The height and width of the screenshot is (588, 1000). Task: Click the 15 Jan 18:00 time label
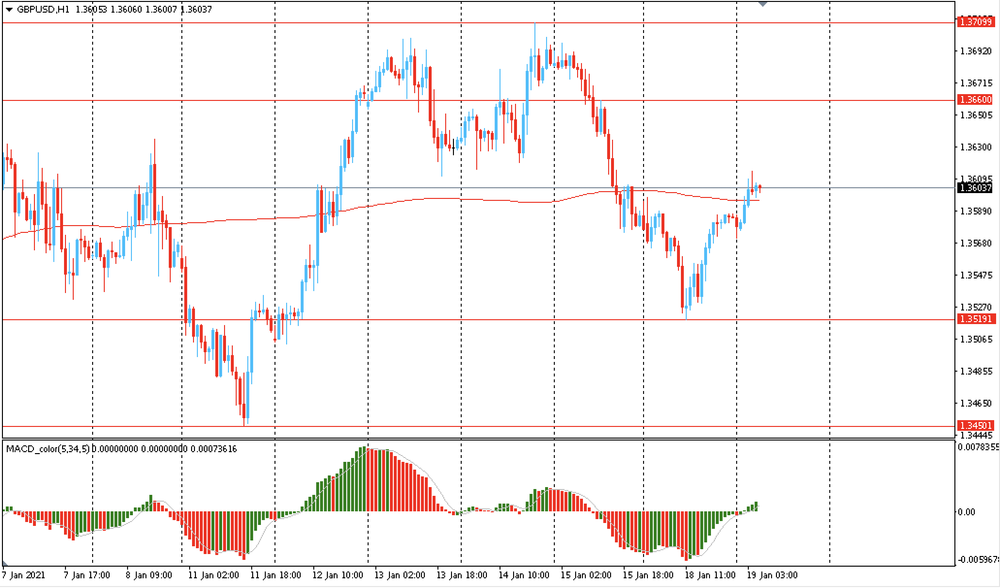click(x=648, y=575)
